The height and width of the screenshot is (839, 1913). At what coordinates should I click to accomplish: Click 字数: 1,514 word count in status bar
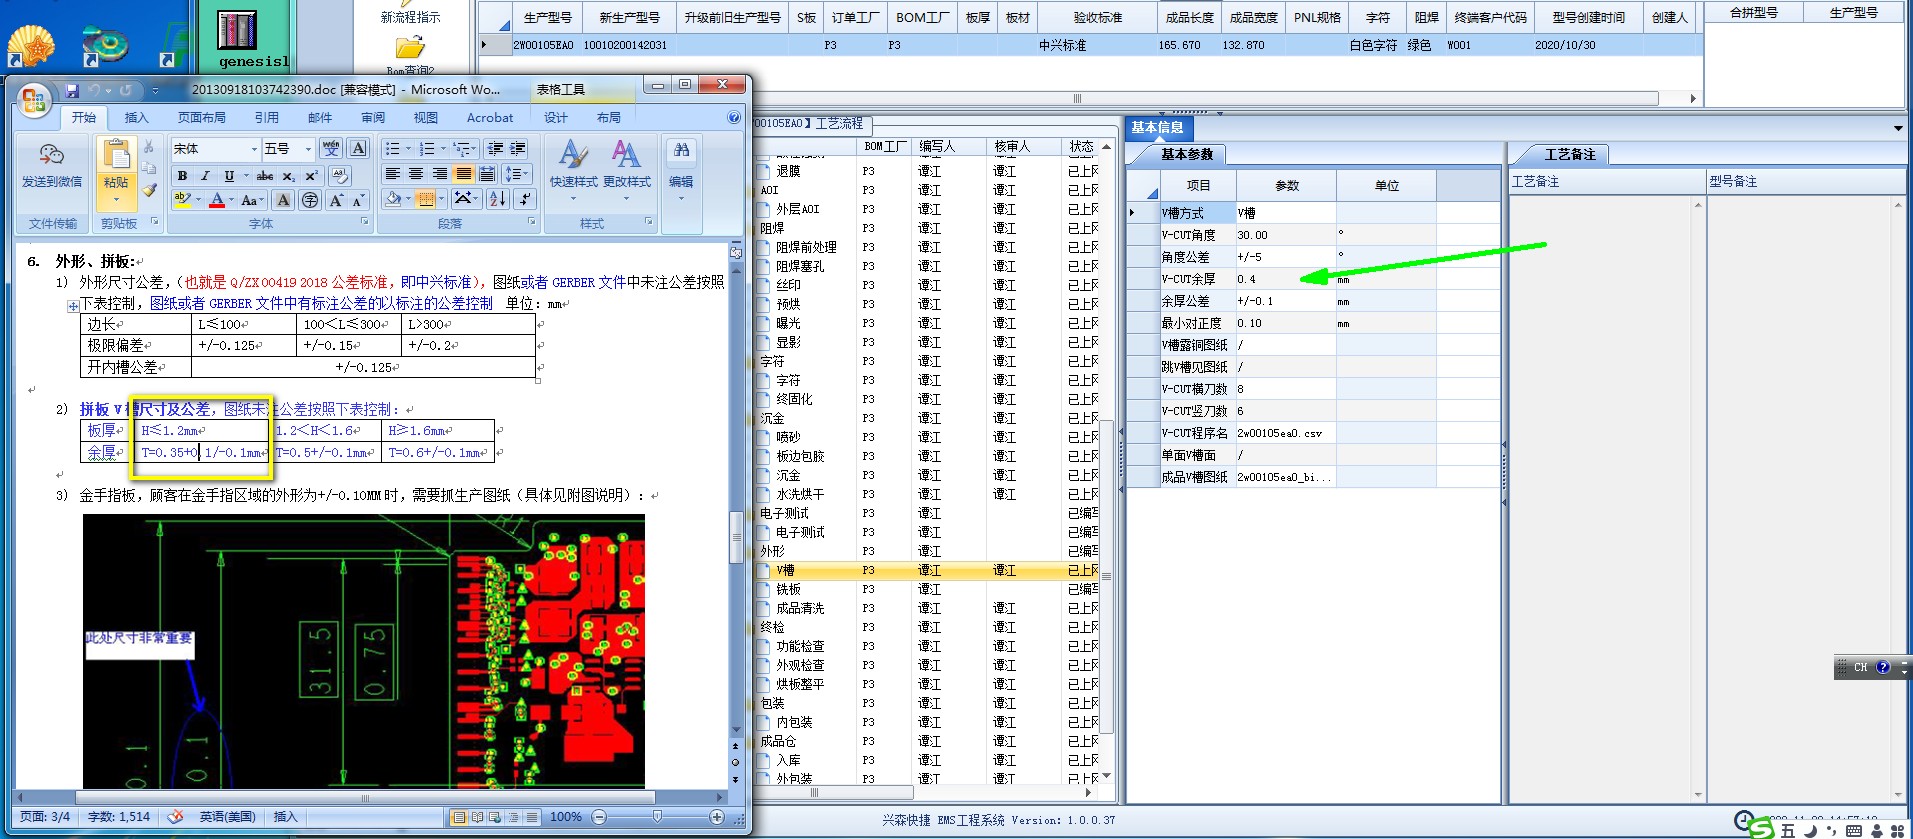click(119, 817)
